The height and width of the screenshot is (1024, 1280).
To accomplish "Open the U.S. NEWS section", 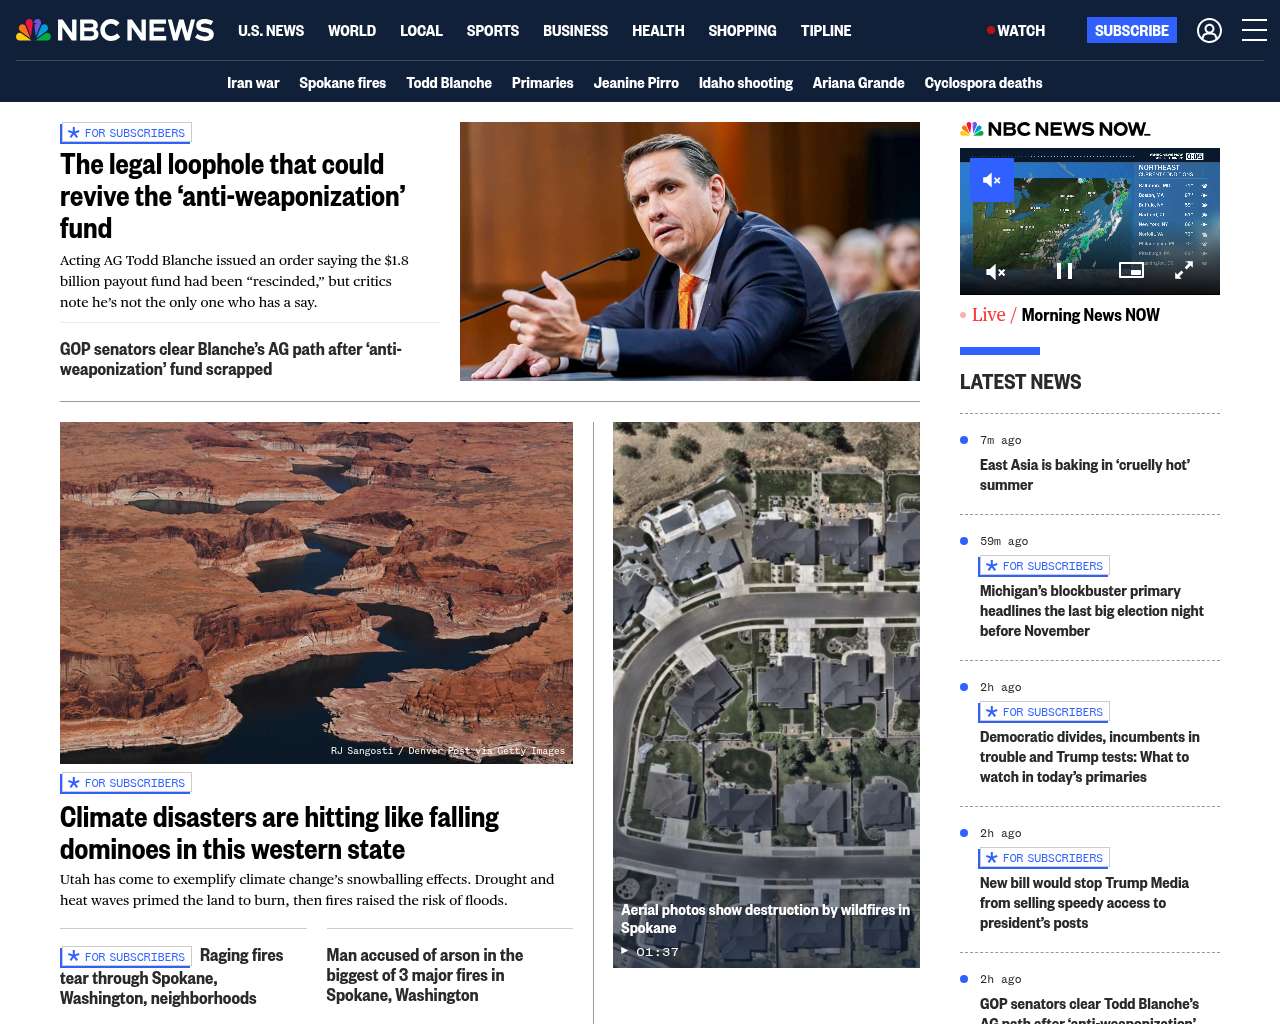I will [271, 31].
